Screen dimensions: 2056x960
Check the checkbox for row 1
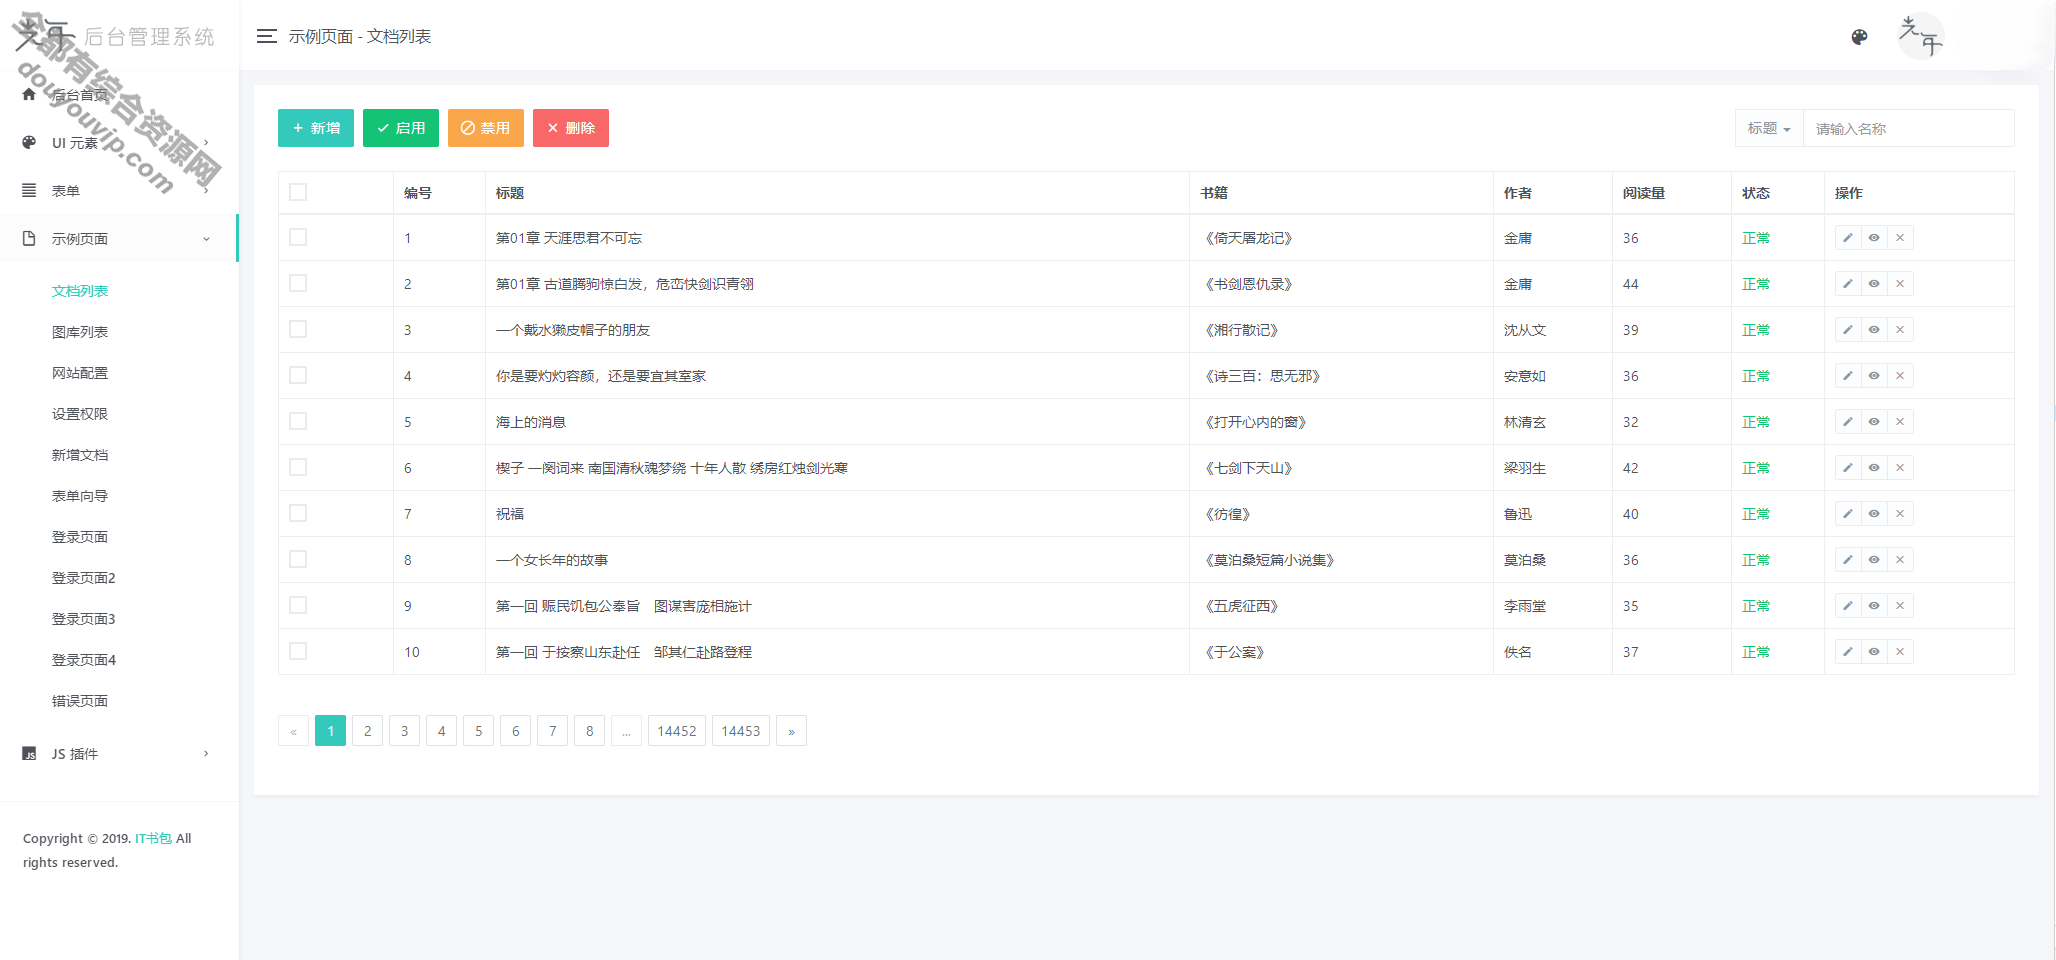pos(298,237)
